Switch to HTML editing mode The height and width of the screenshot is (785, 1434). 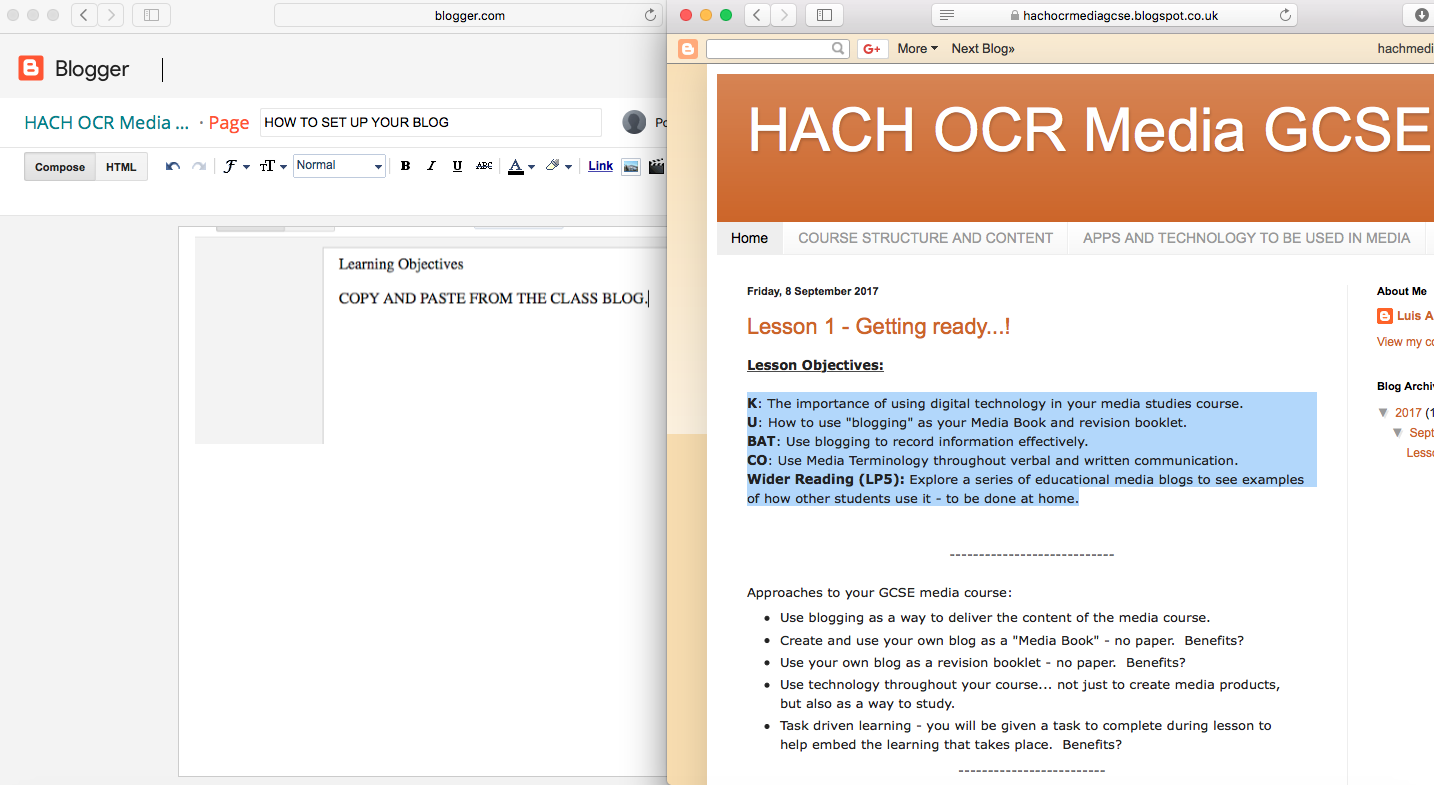(121, 167)
